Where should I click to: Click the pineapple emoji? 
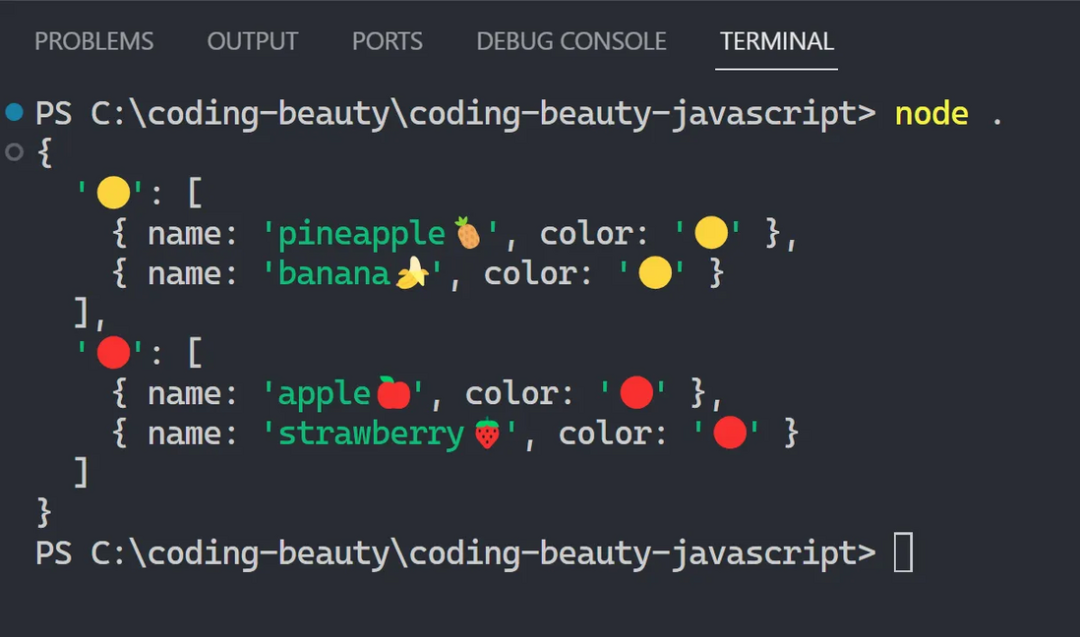468,233
